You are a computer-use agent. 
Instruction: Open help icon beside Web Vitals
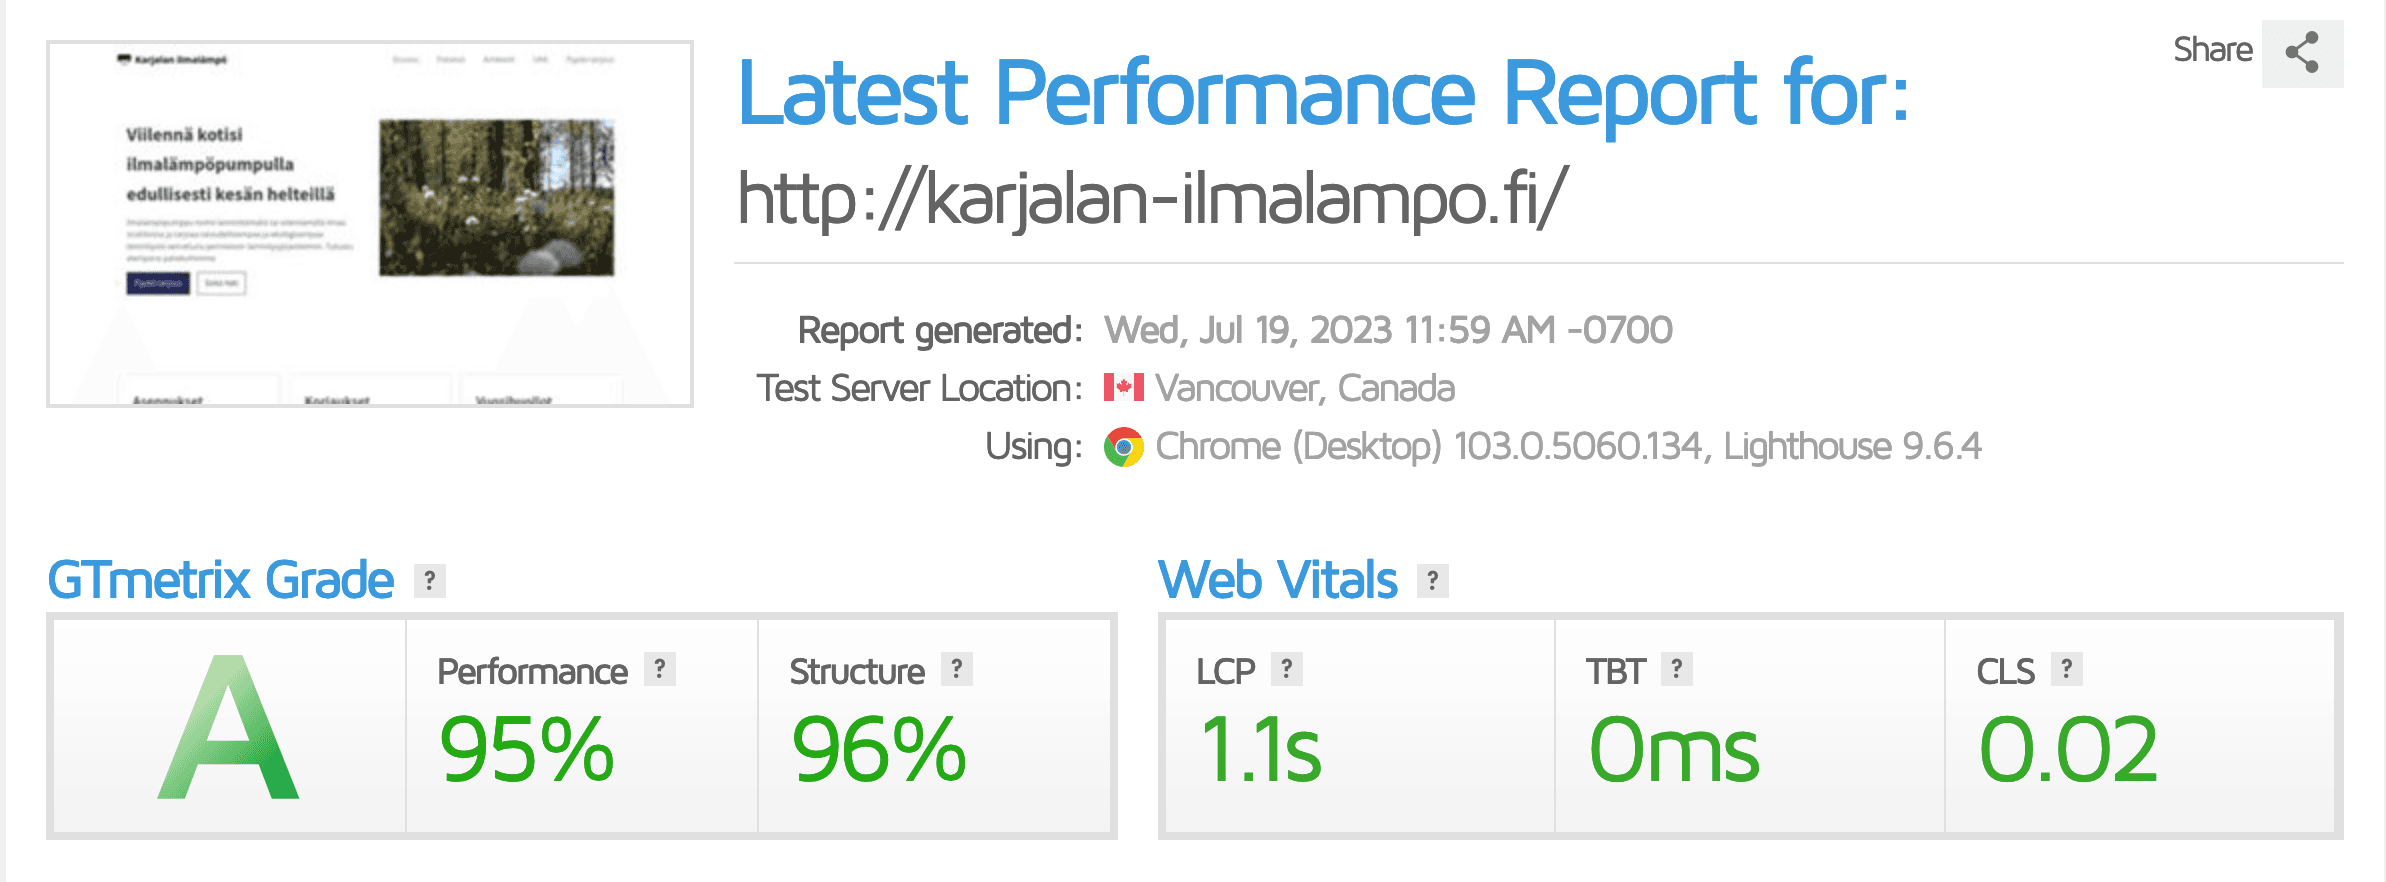pos(1432,580)
